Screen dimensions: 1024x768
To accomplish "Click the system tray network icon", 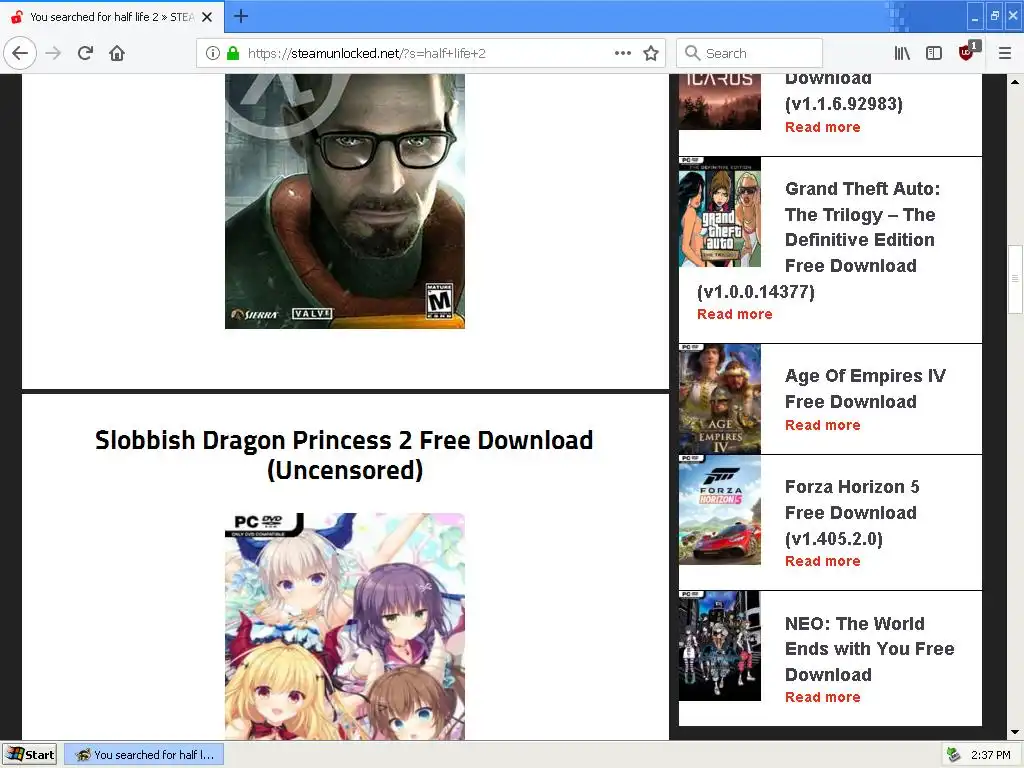I will pos(953,754).
